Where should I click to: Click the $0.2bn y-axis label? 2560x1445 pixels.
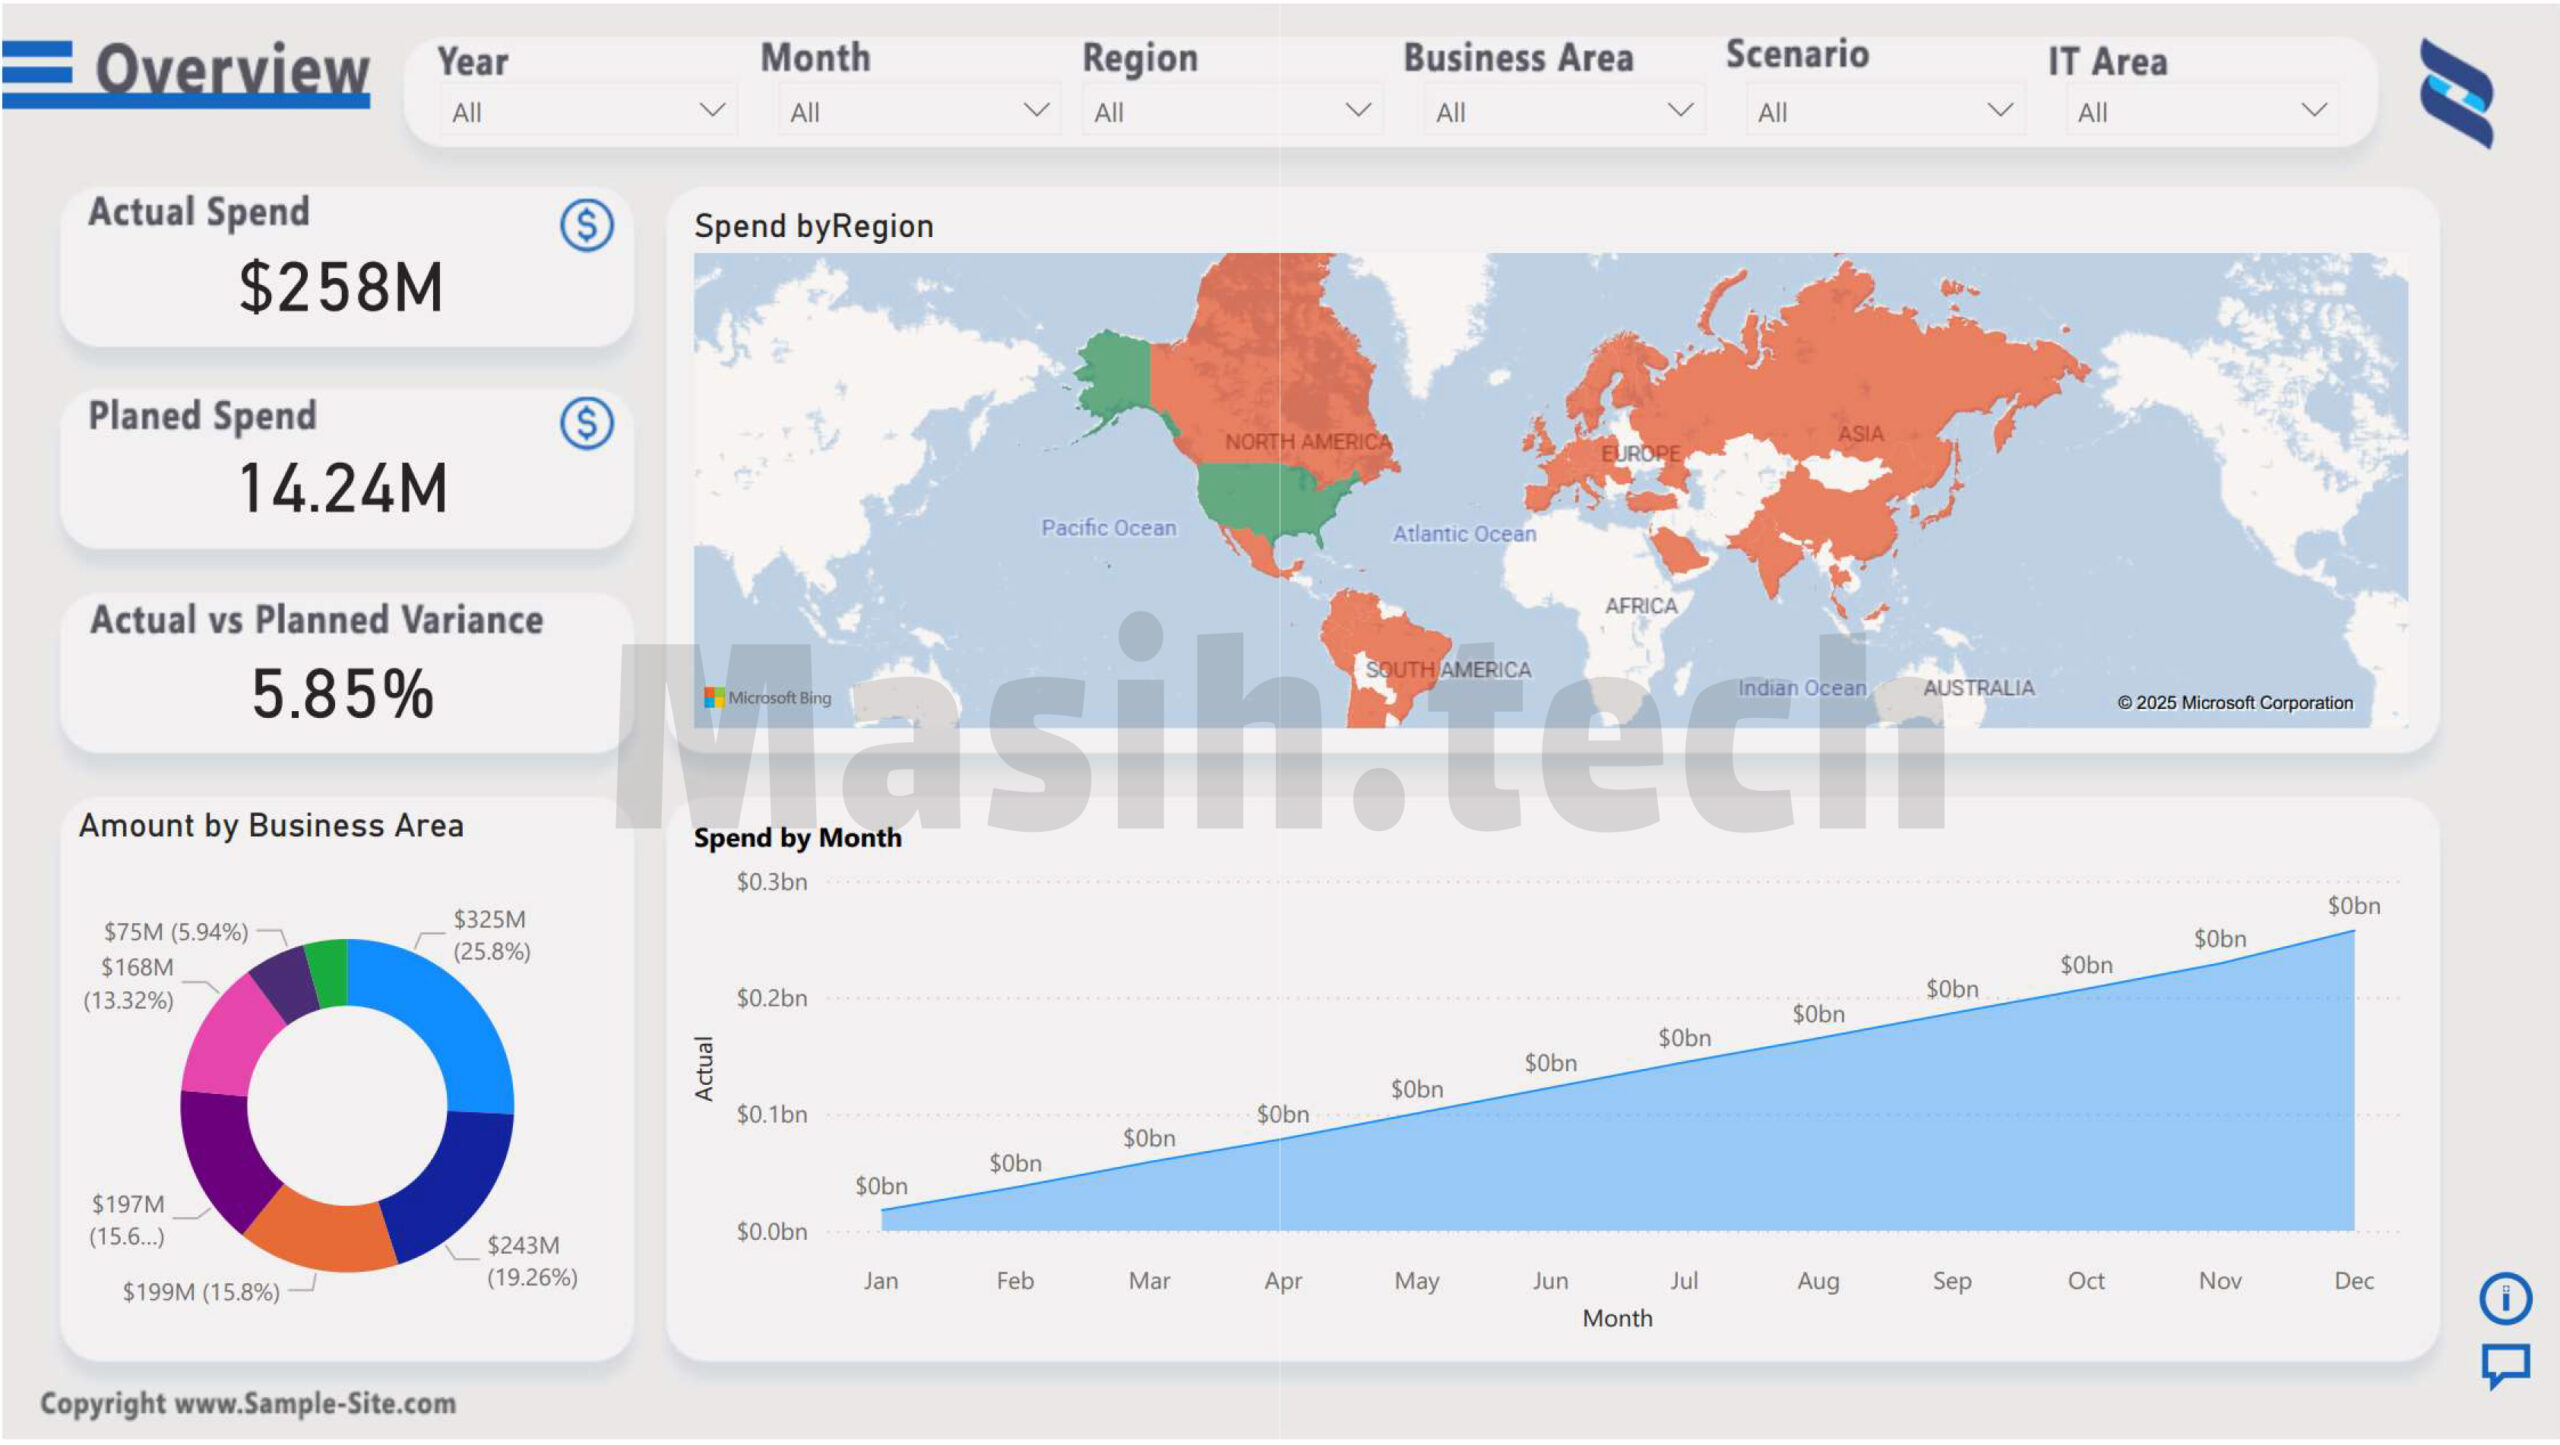point(771,998)
